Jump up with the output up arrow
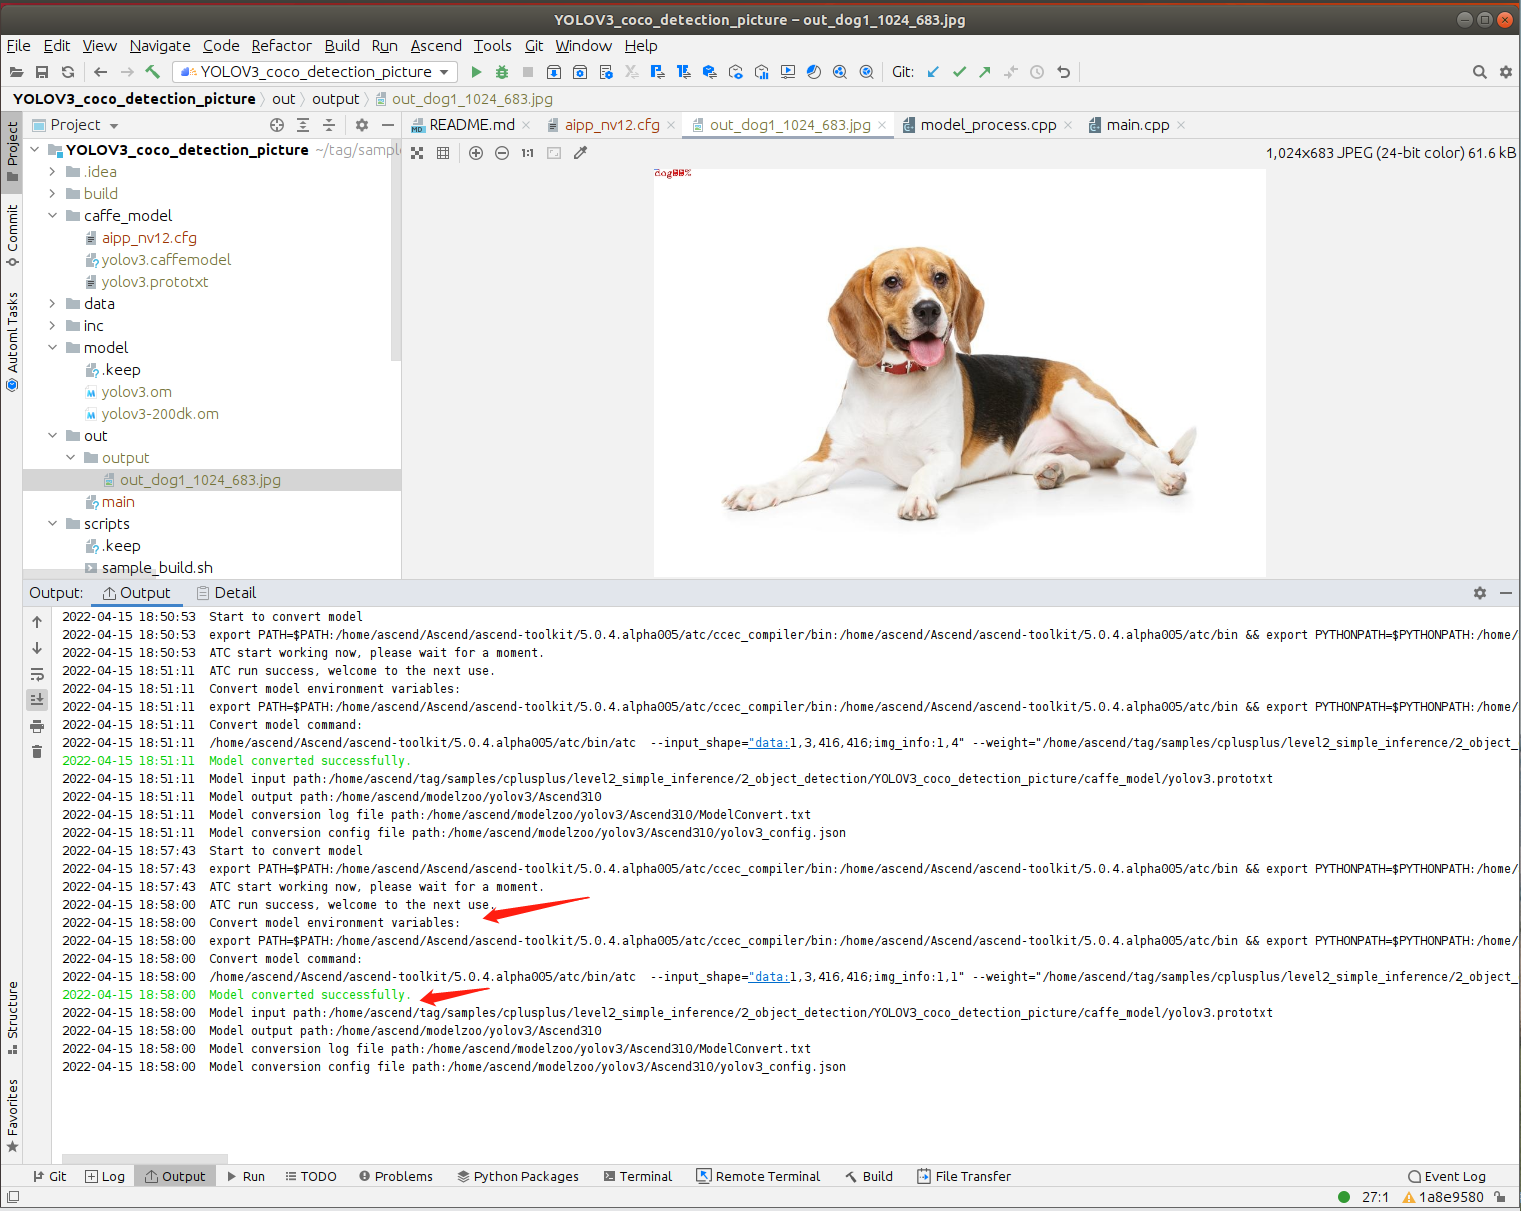 (x=37, y=622)
